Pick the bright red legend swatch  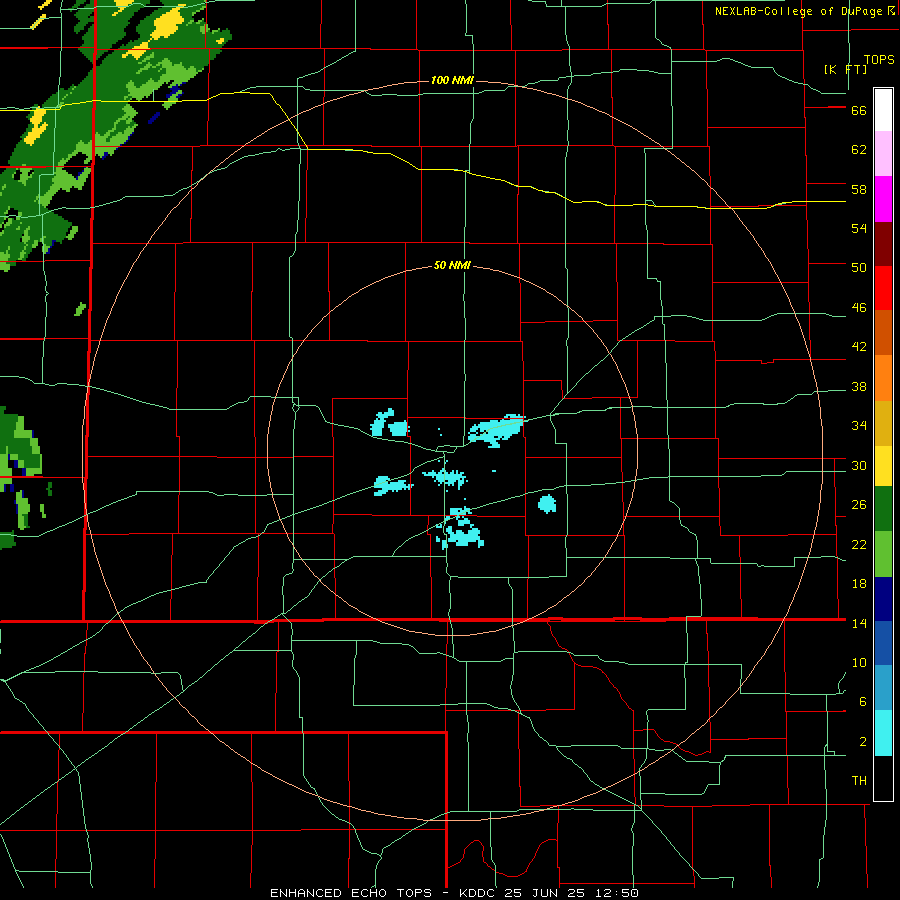[x=883, y=288]
